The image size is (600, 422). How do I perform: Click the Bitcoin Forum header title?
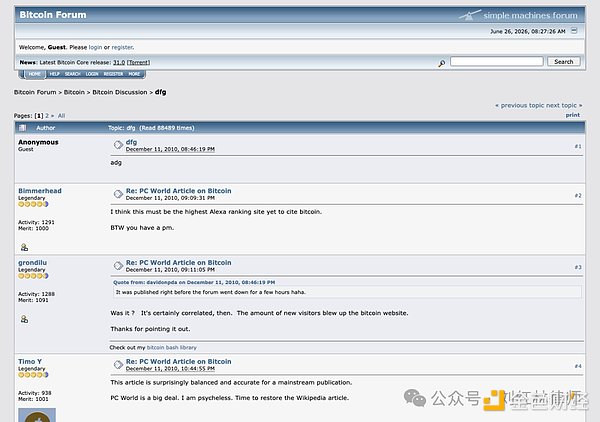point(53,15)
